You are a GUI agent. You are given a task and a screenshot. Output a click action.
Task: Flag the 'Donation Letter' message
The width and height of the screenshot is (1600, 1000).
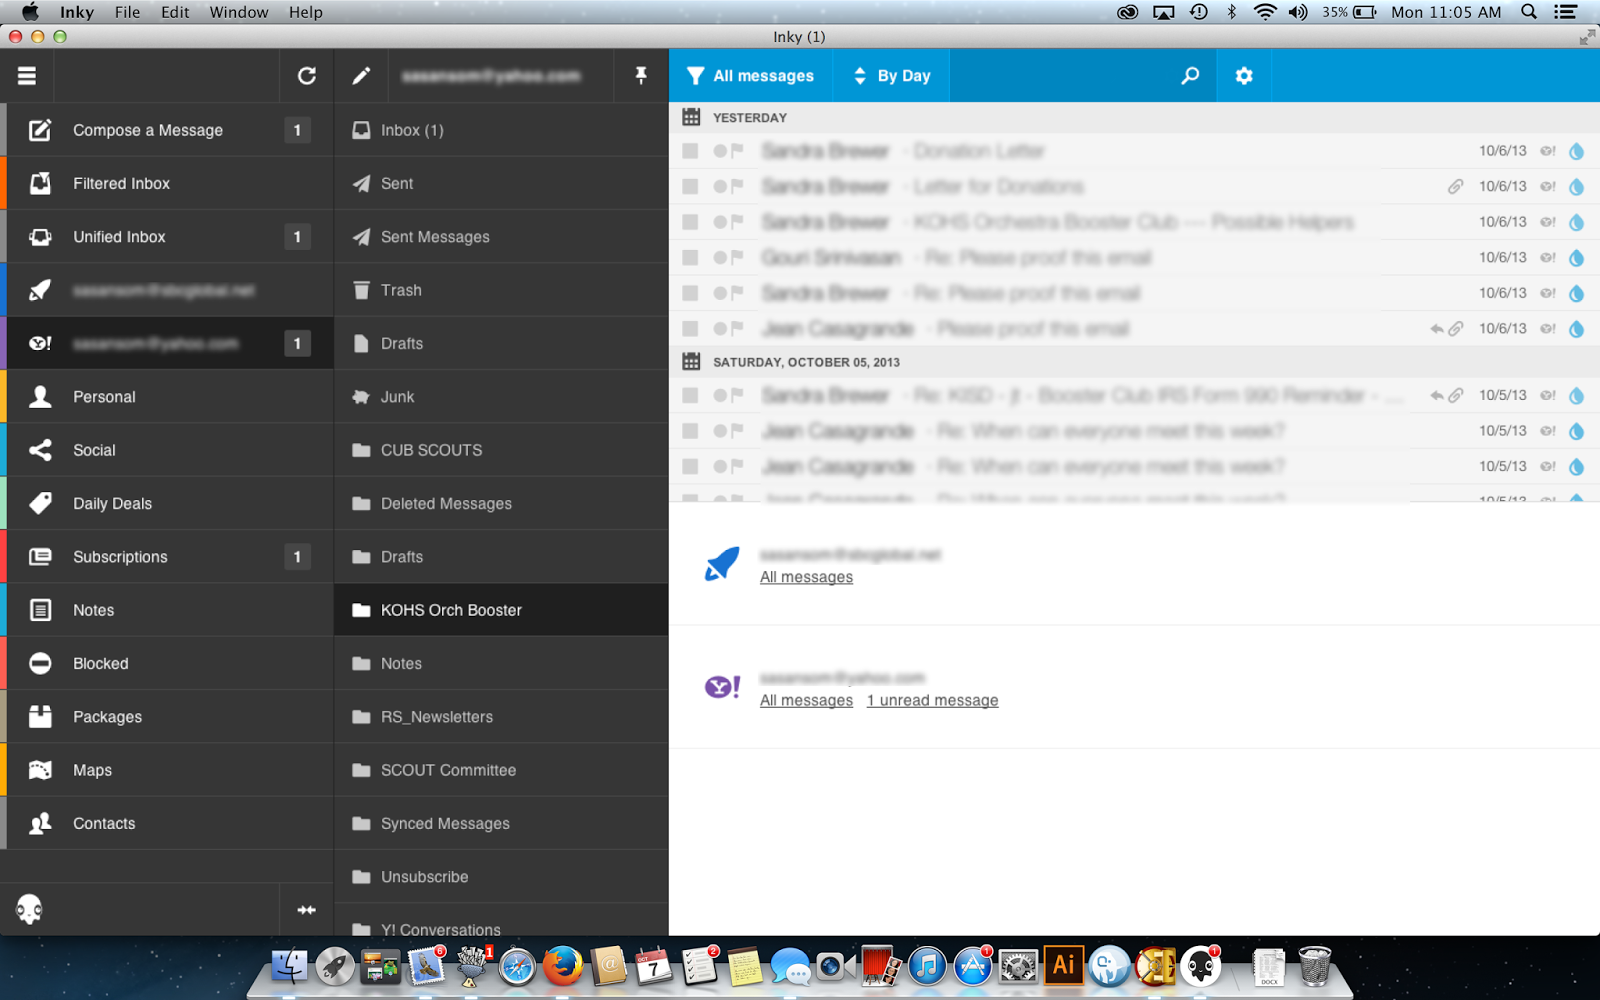737,151
